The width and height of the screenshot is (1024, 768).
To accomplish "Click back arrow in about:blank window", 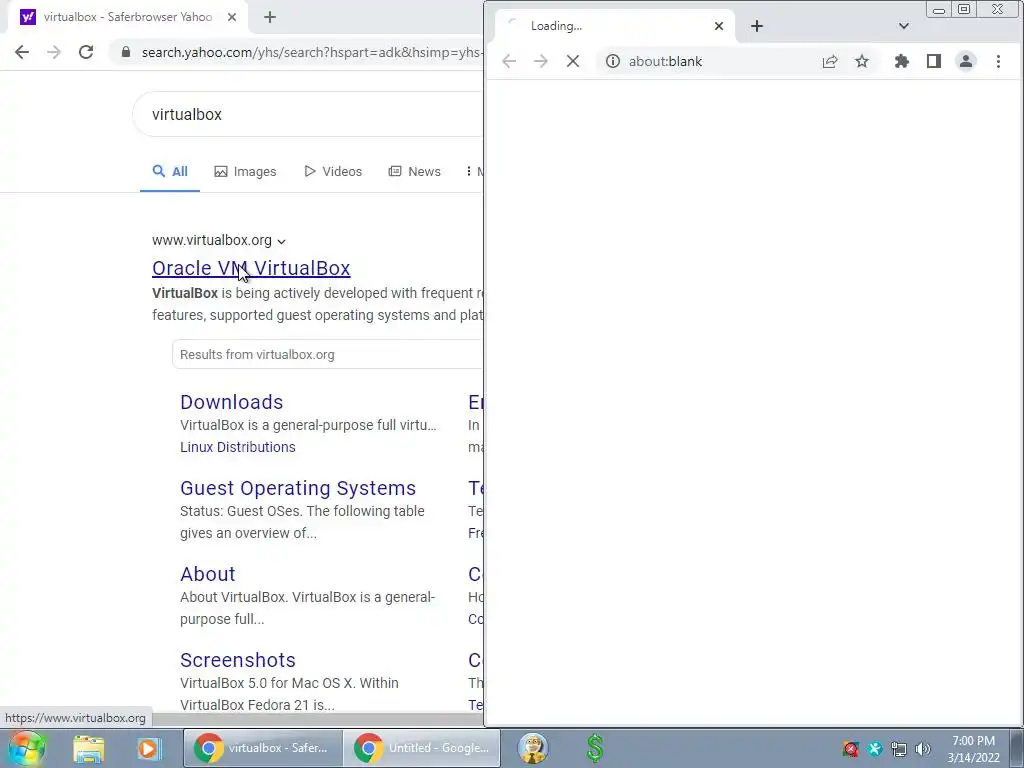I will click(509, 61).
